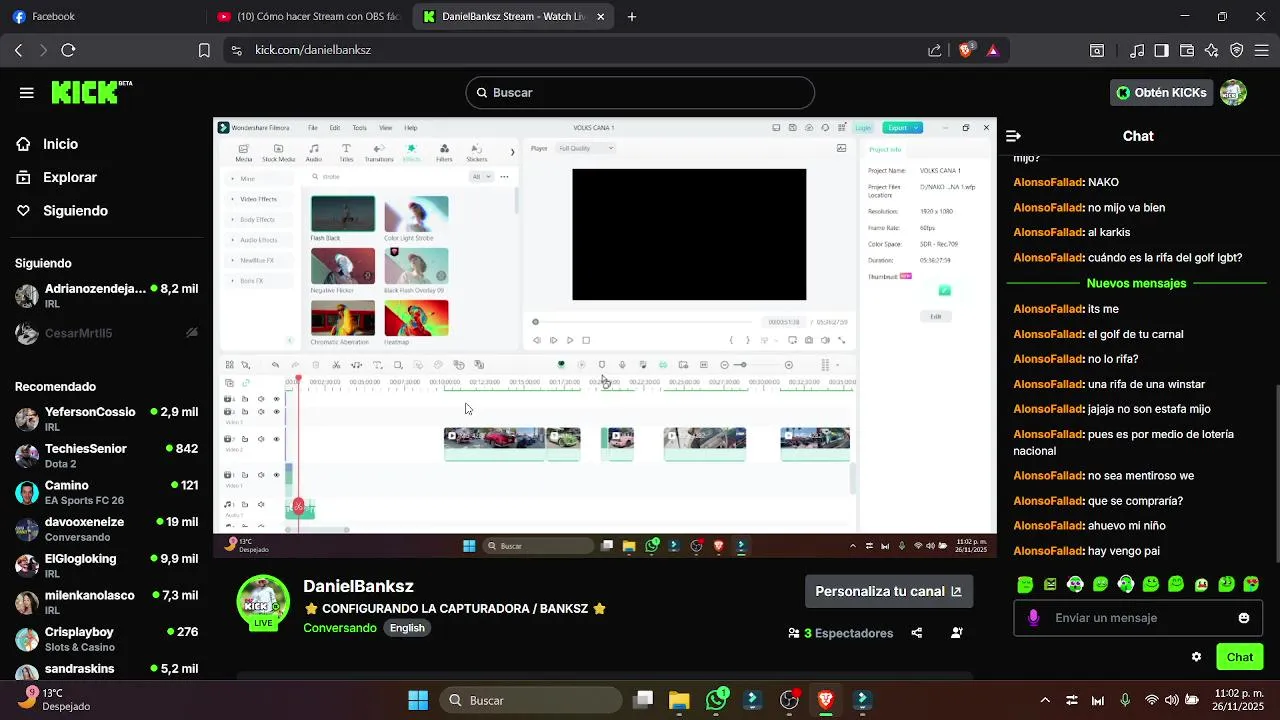Image resolution: width=1280 pixels, height=720 pixels.
Task: Click Stop button in Filmora player
Action: (586, 340)
